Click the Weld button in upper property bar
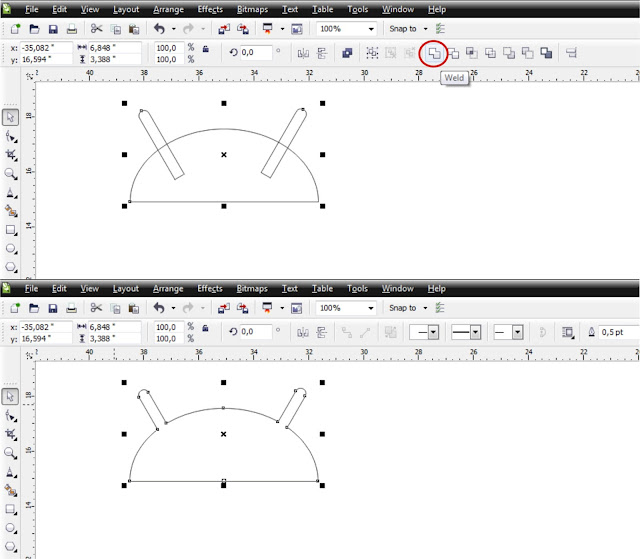The image size is (640, 559). coord(434,53)
